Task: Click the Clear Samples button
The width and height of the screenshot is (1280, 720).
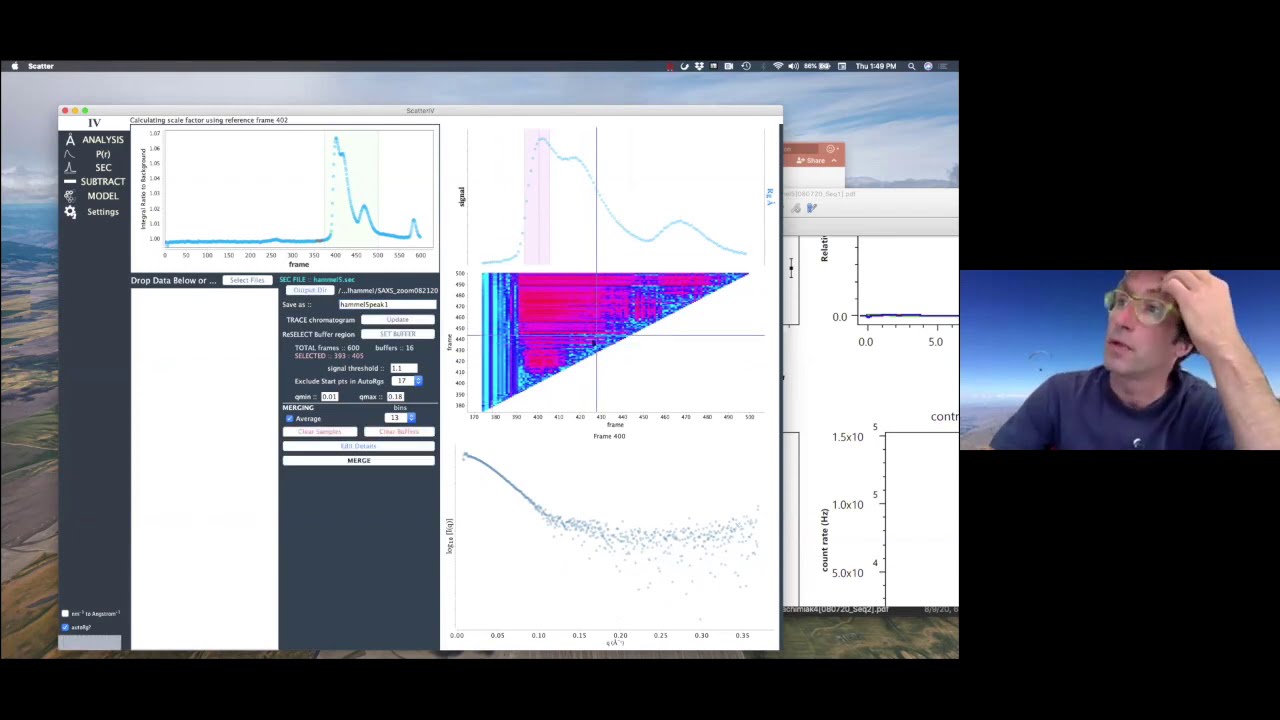Action: pos(320,432)
